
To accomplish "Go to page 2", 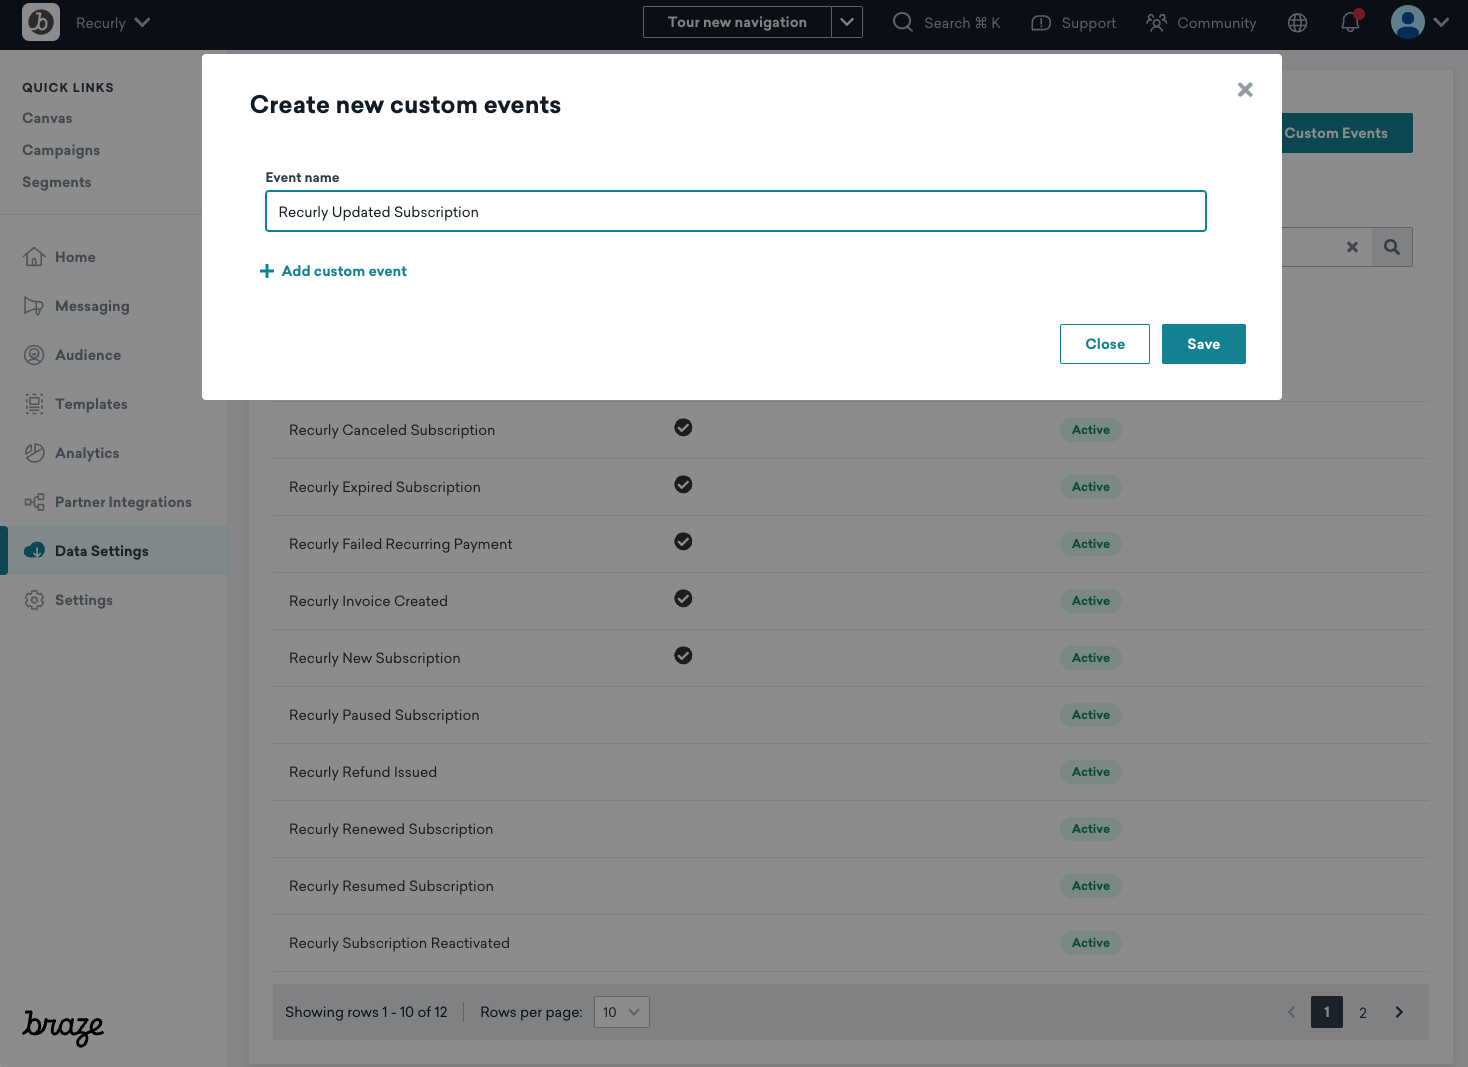I will click(1363, 1012).
